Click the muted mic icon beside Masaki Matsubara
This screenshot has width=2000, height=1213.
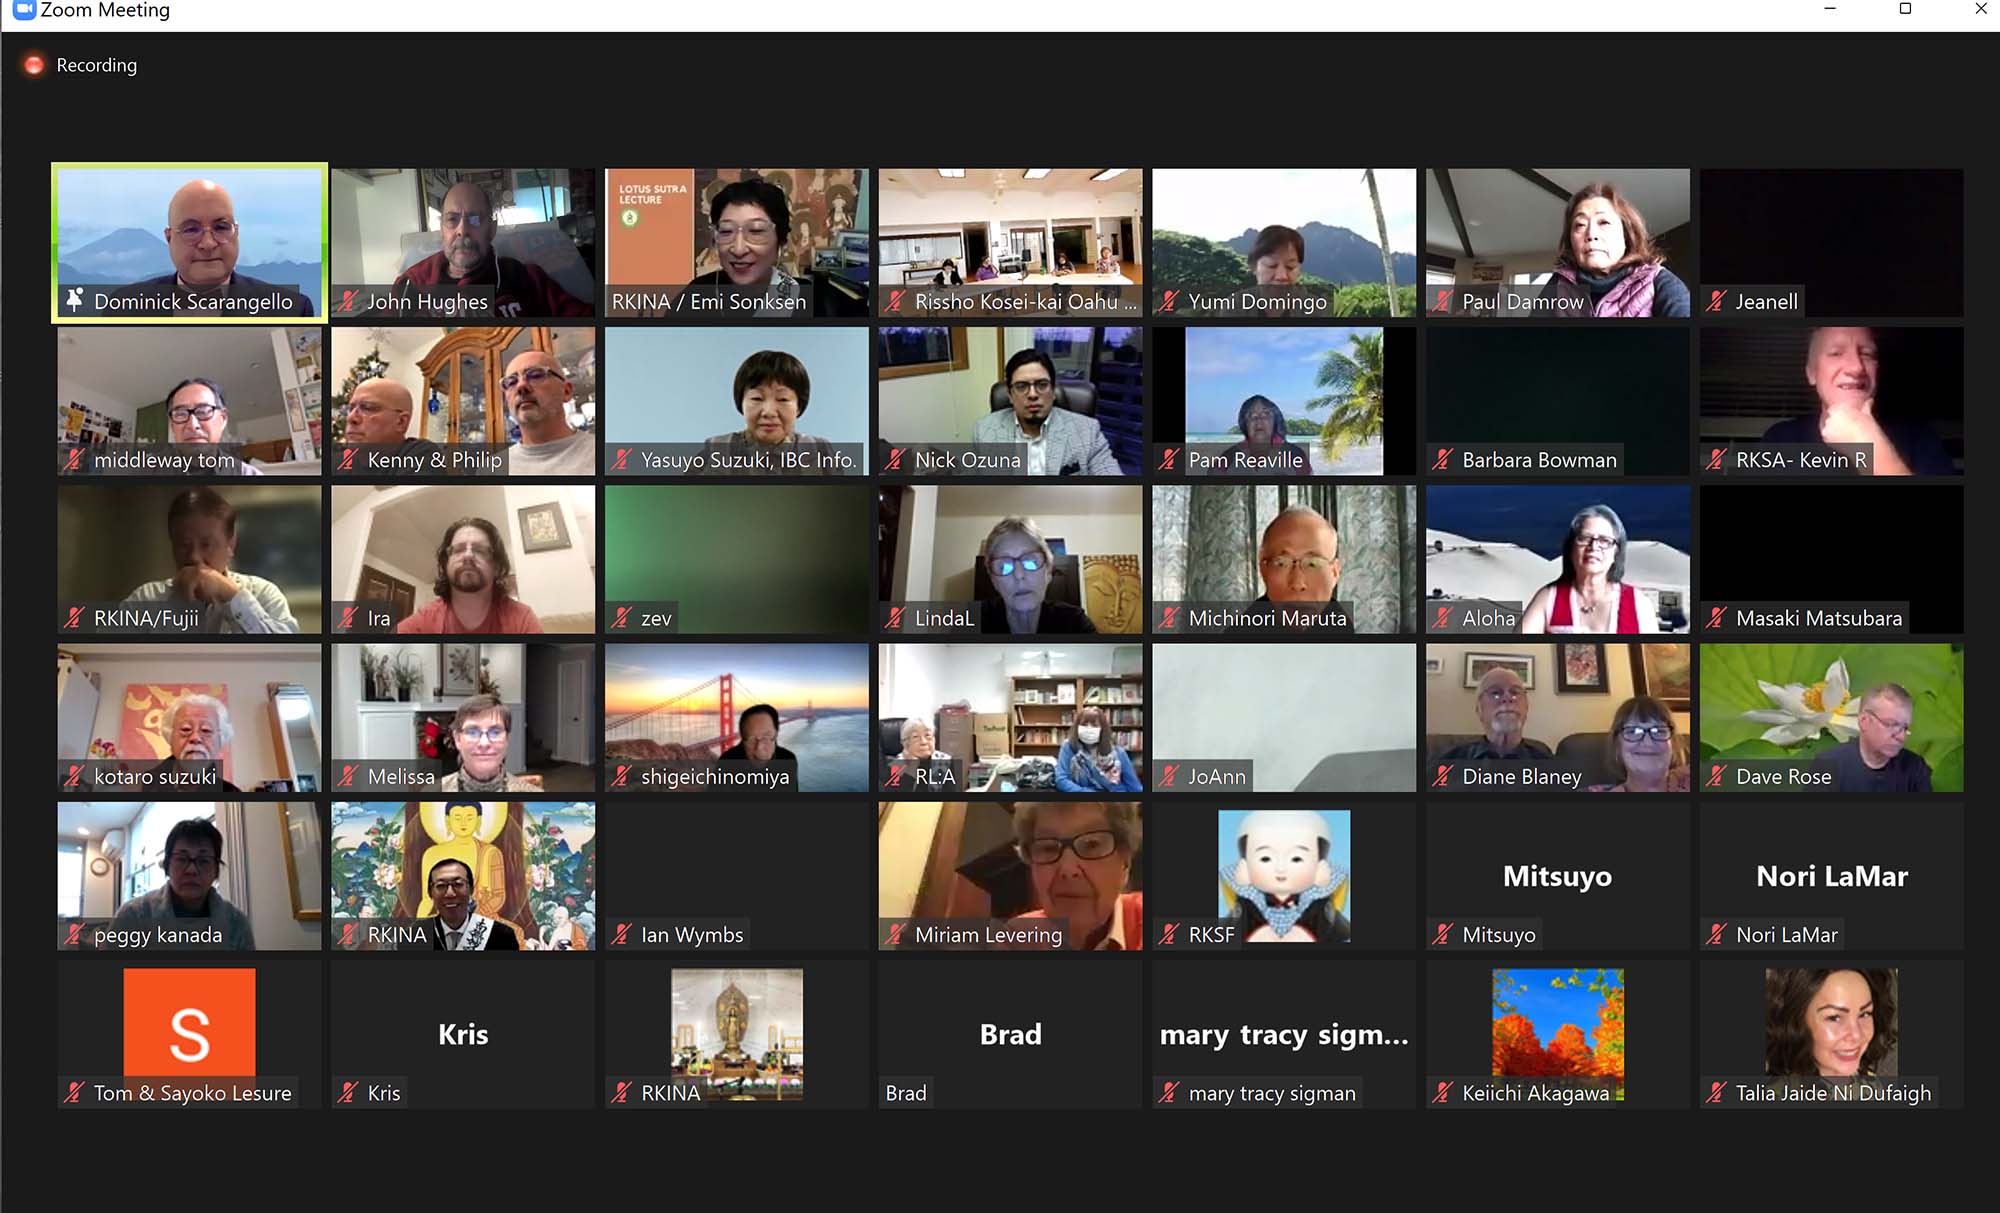(1716, 618)
